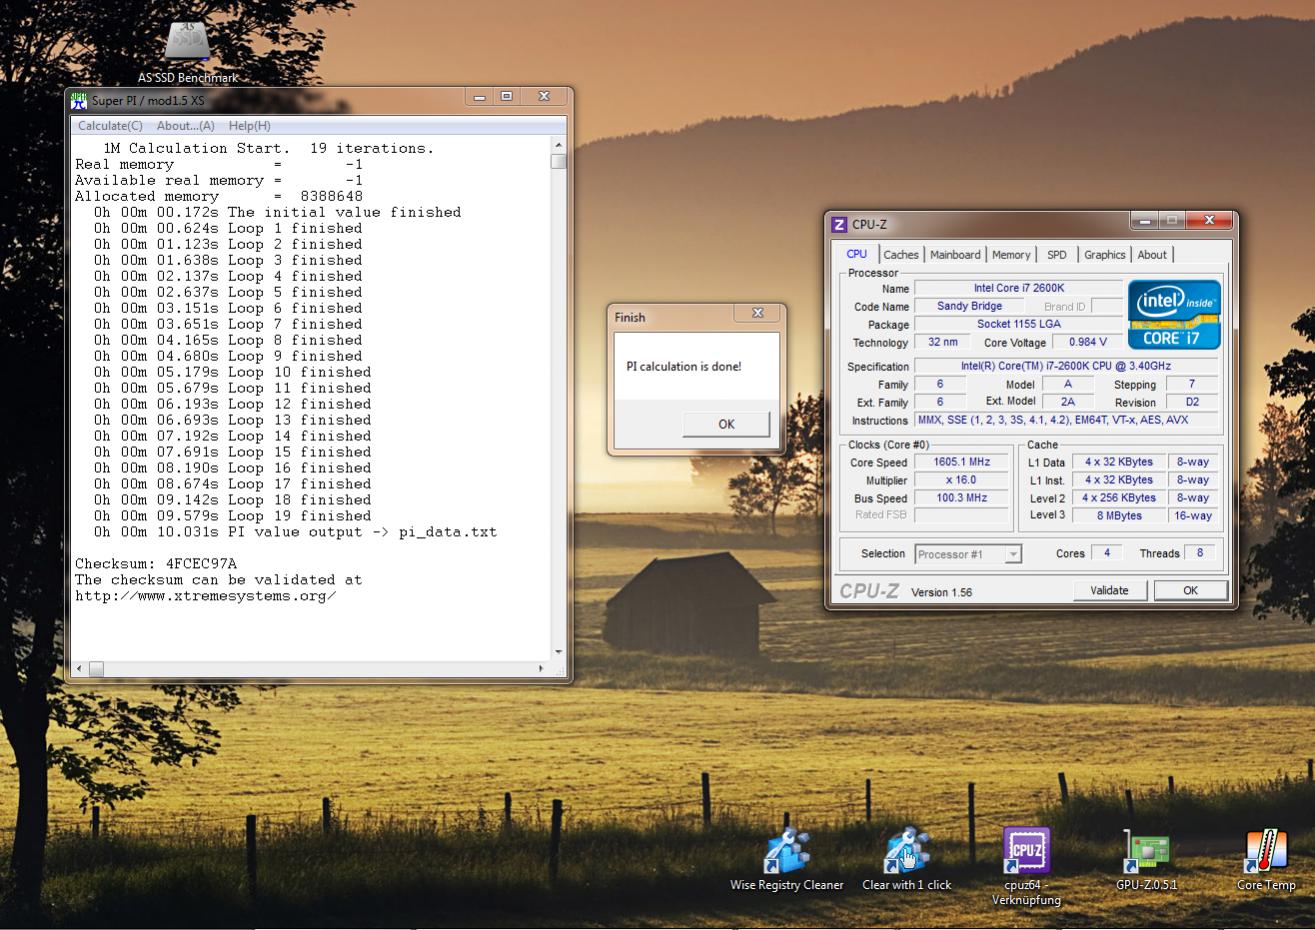Open GPU-Z.0.5.1 desktop shortcut
The image size is (1315, 930).
tap(1146, 860)
